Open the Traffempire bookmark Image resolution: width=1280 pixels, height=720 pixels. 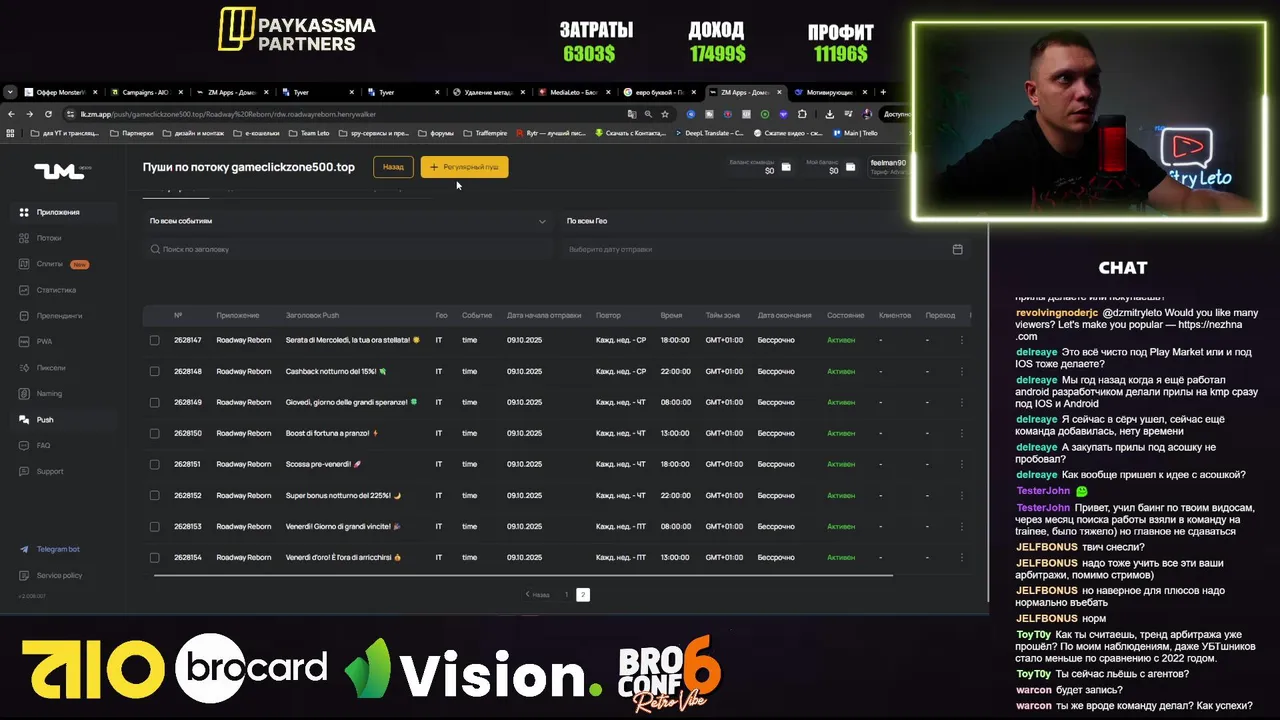(485, 133)
